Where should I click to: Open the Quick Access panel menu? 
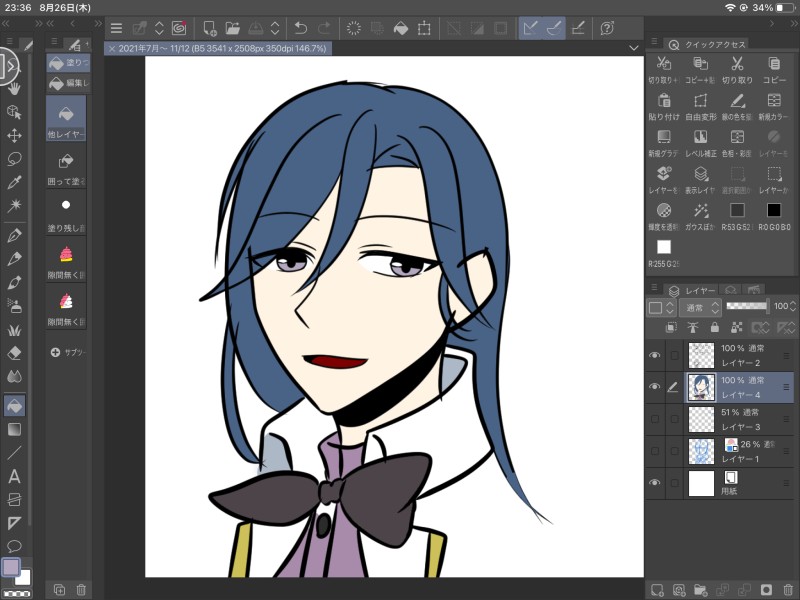pyautogui.click(x=654, y=41)
